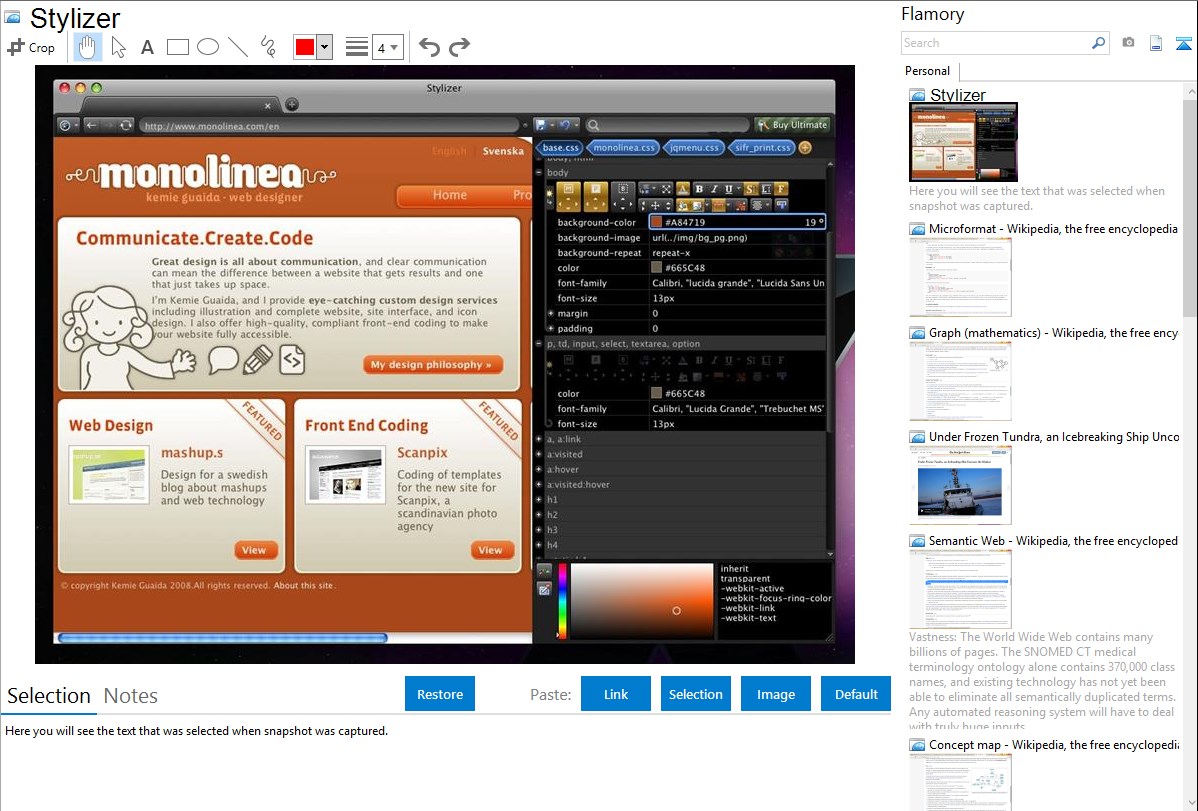Screen dimensions: 1198x811
Task: Click the add stylesheet plus icon
Action: pos(805,148)
